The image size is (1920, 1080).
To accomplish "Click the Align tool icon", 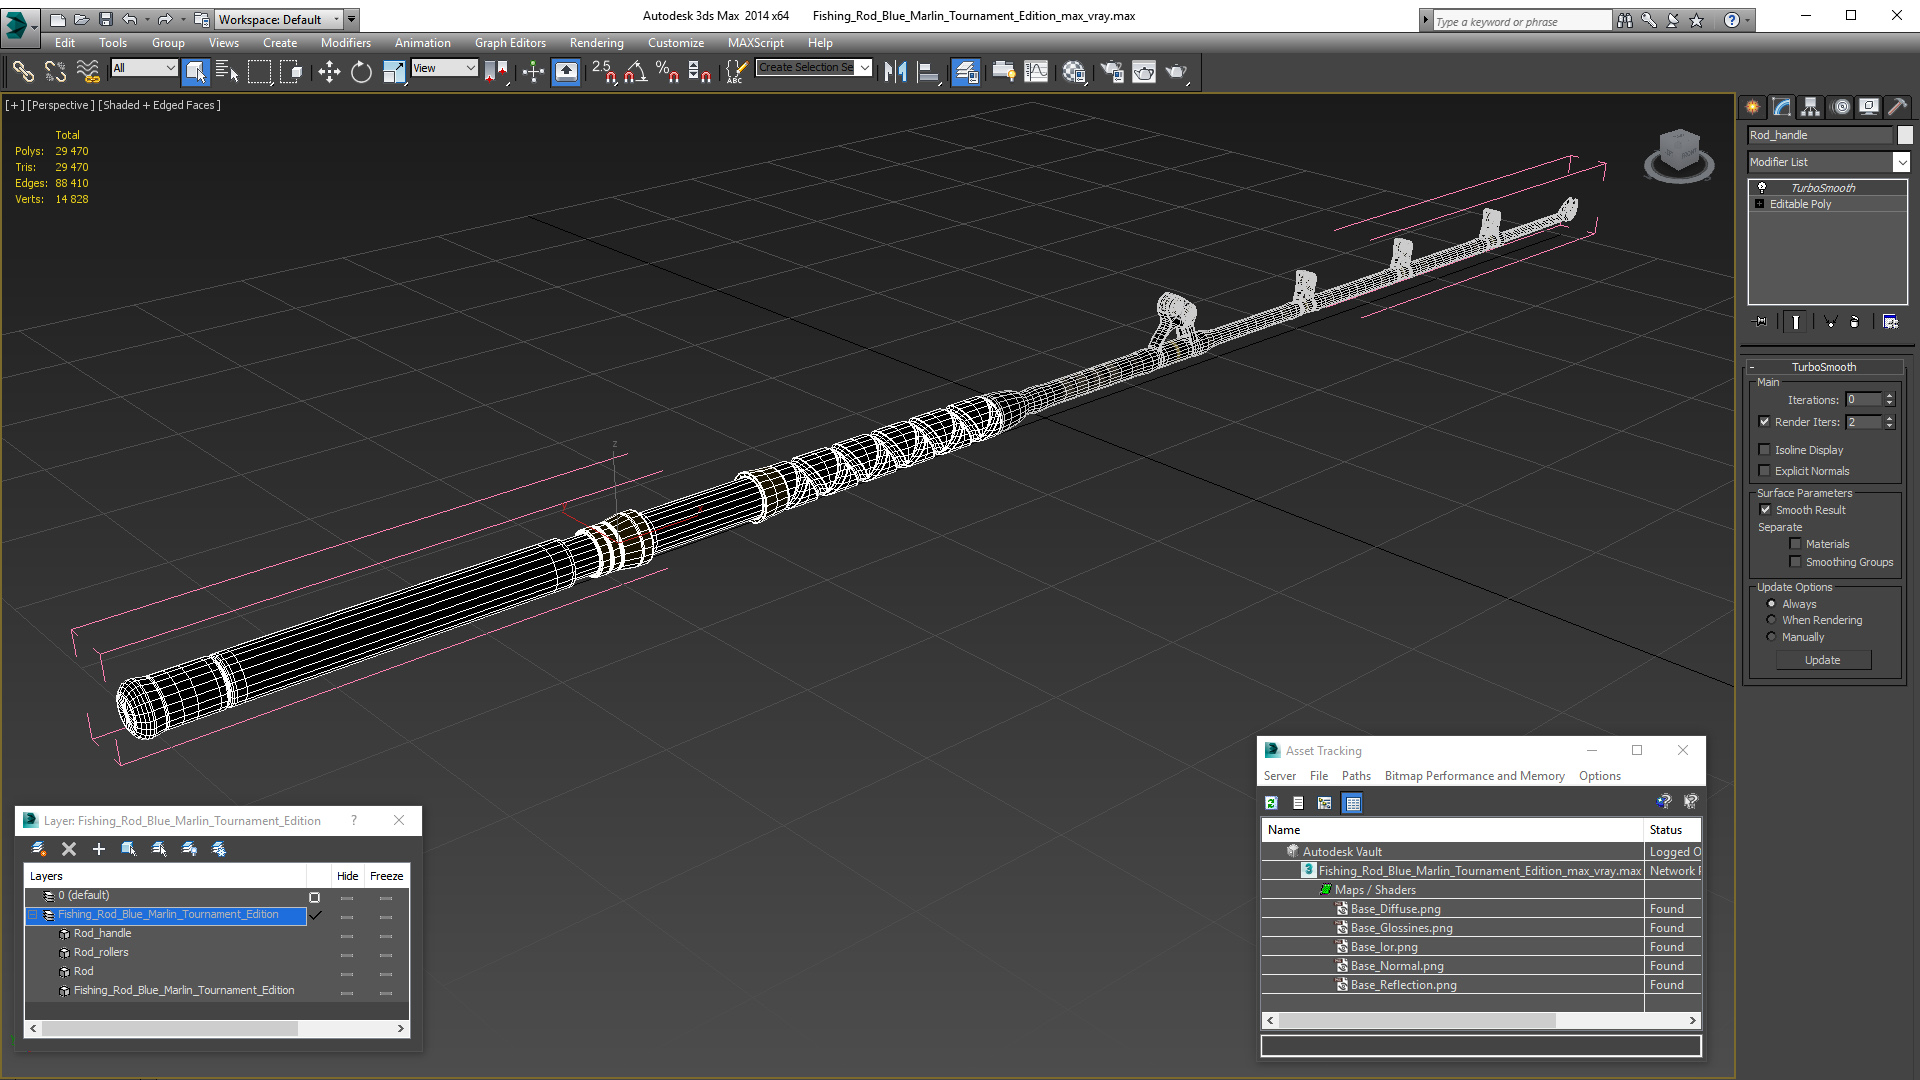I will (x=929, y=71).
